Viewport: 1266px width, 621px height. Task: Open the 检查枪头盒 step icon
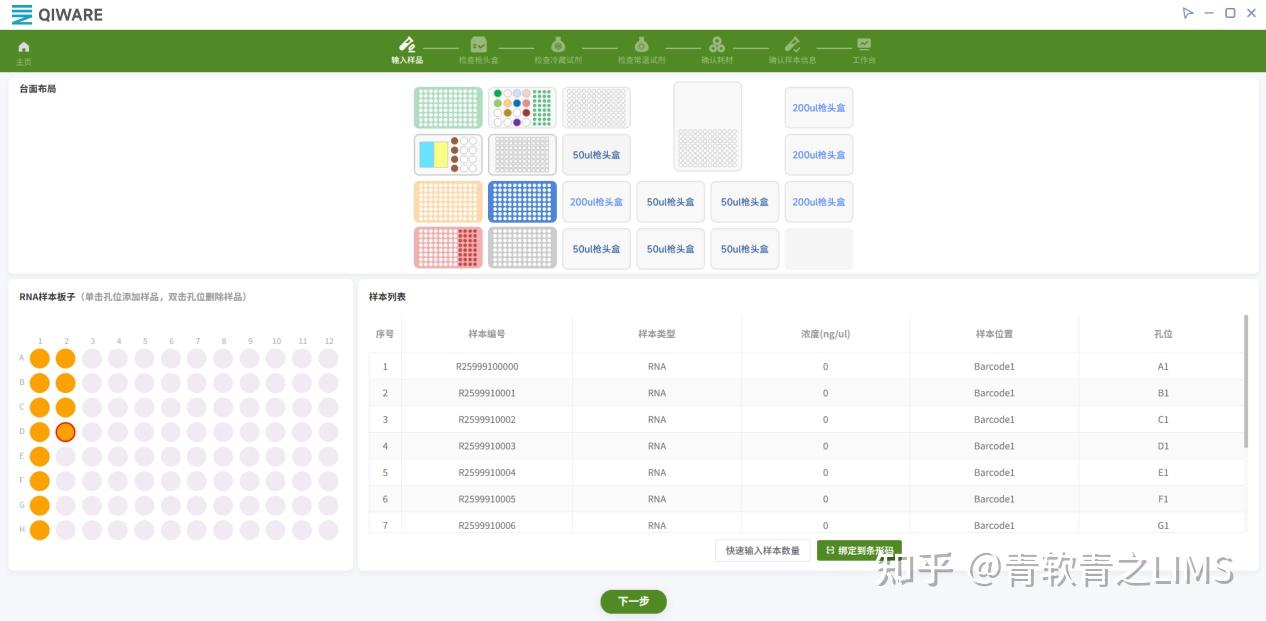[x=479, y=45]
